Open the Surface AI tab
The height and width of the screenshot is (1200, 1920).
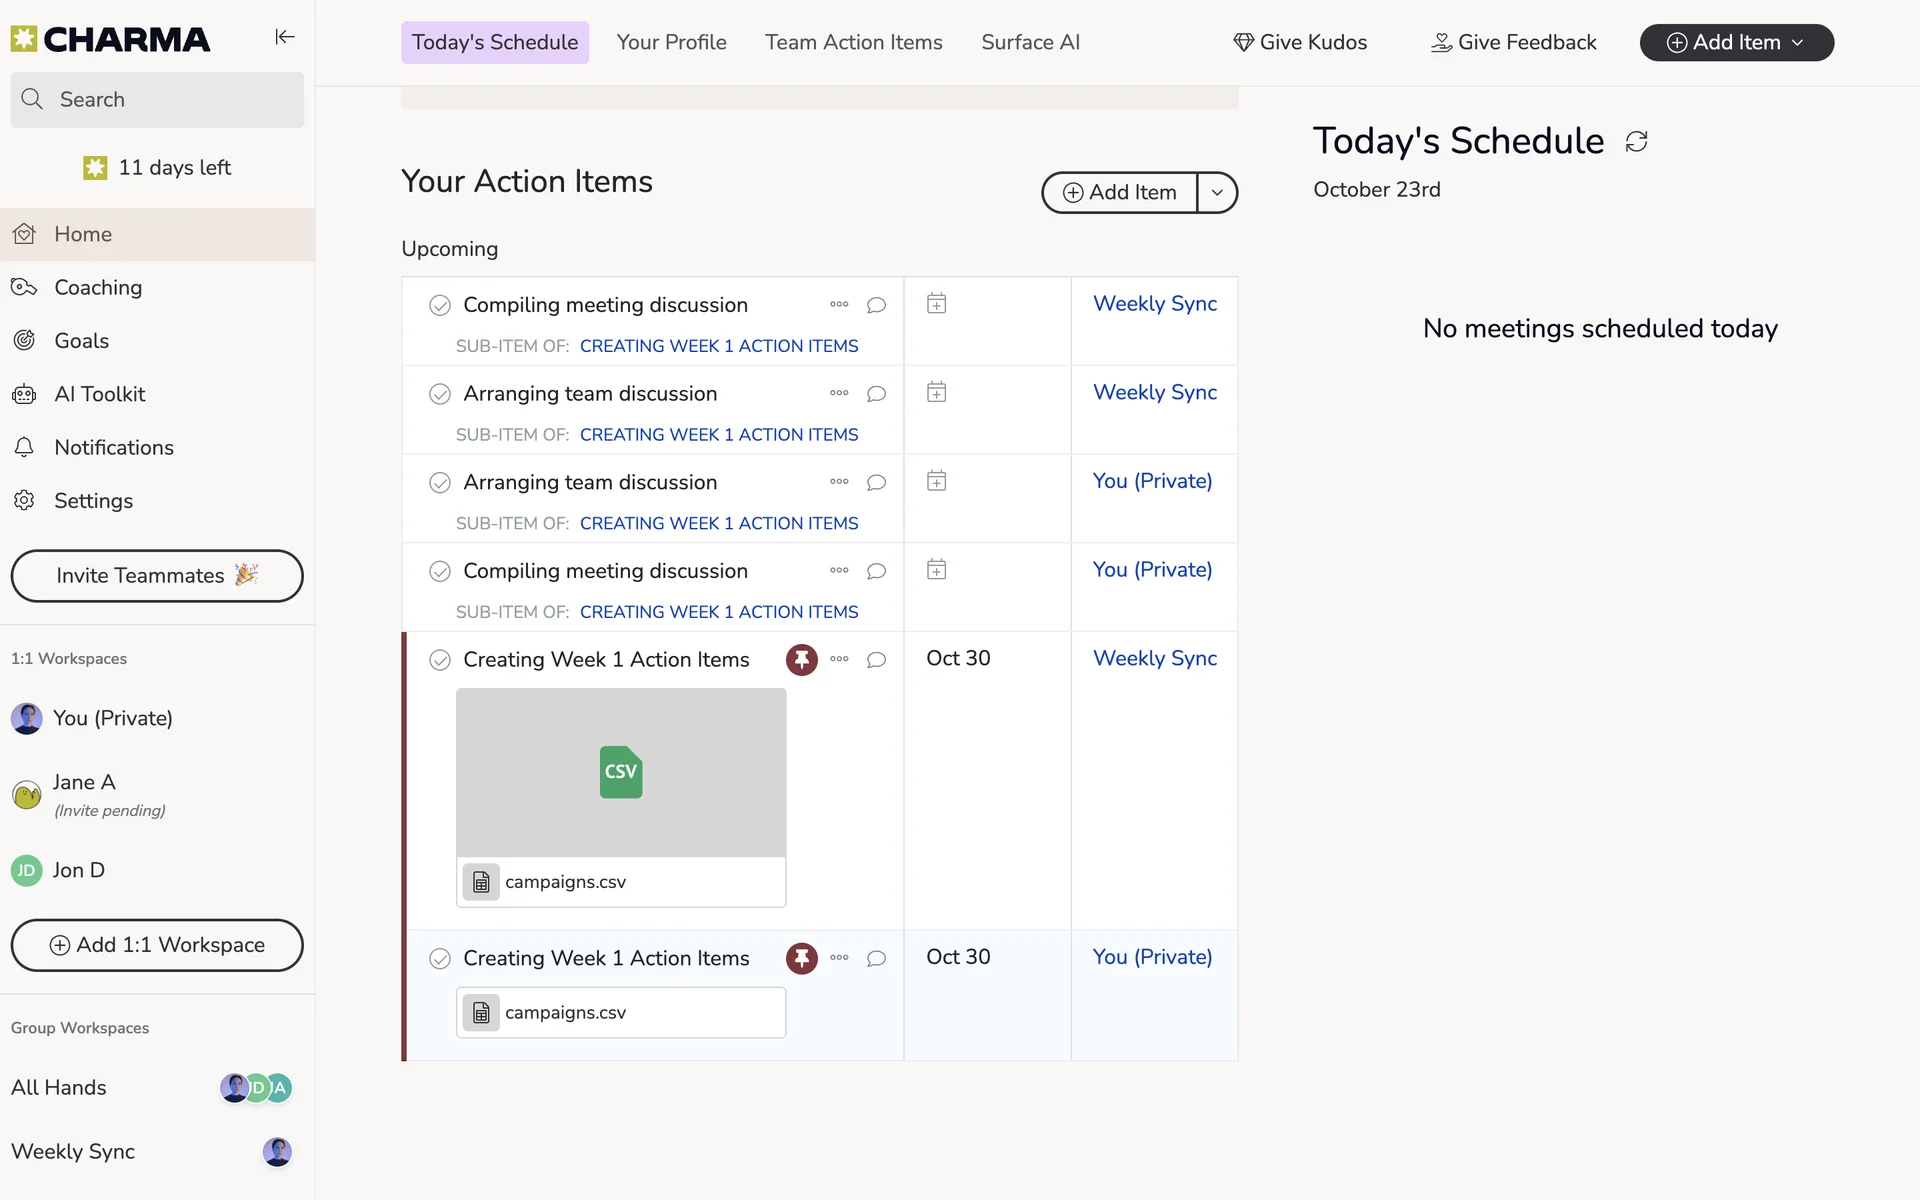tap(1030, 42)
